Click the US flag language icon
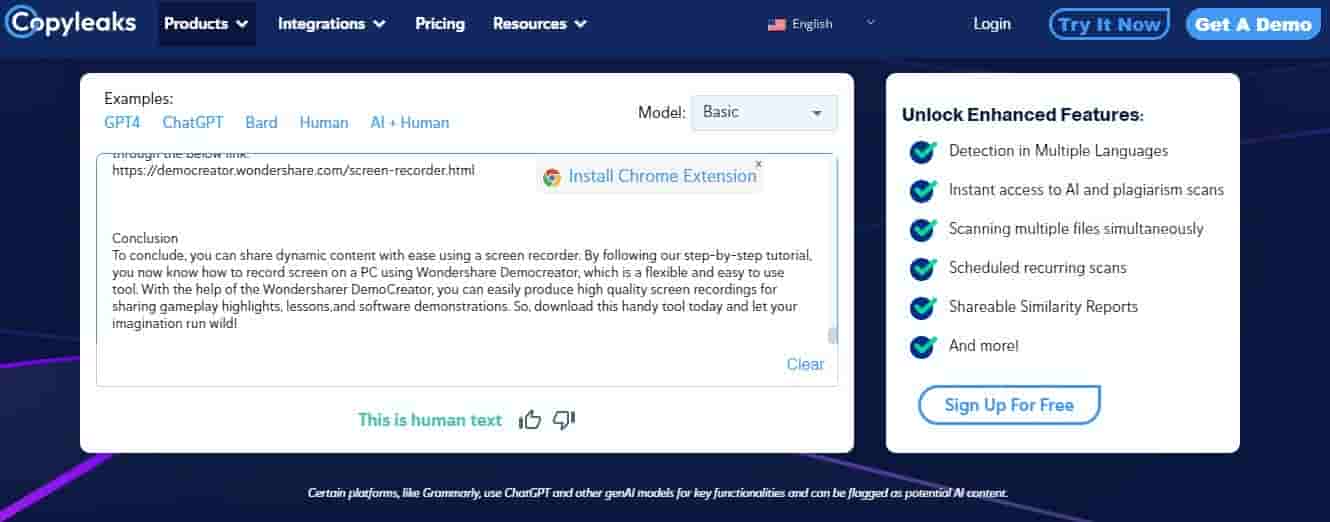The height and width of the screenshot is (522, 1330). pyautogui.click(x=776, y=24)
